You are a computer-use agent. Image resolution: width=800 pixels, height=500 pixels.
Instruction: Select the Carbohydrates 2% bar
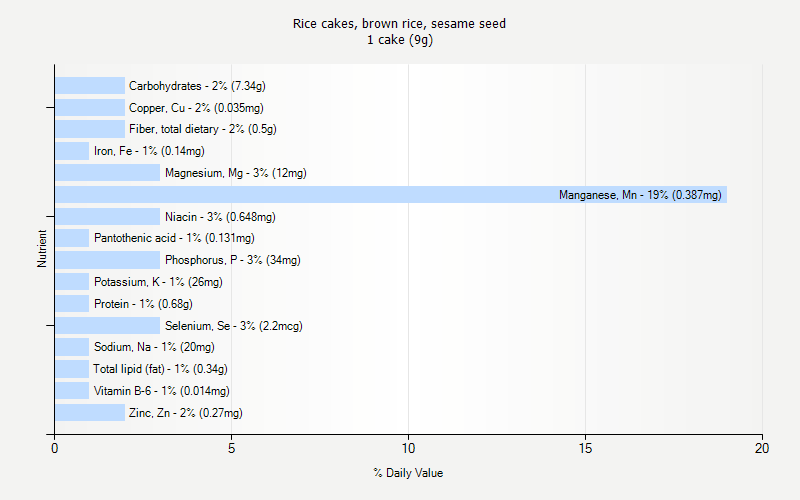coord(90,86)
